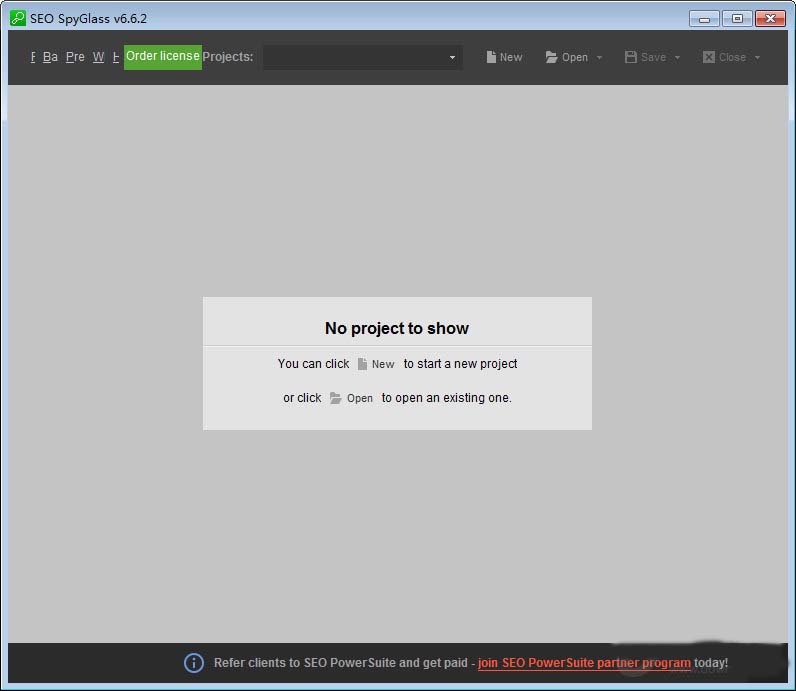Close the SEO SpyGlass window
This screenshot has height=691, width=796.
(x=770, y=19)
